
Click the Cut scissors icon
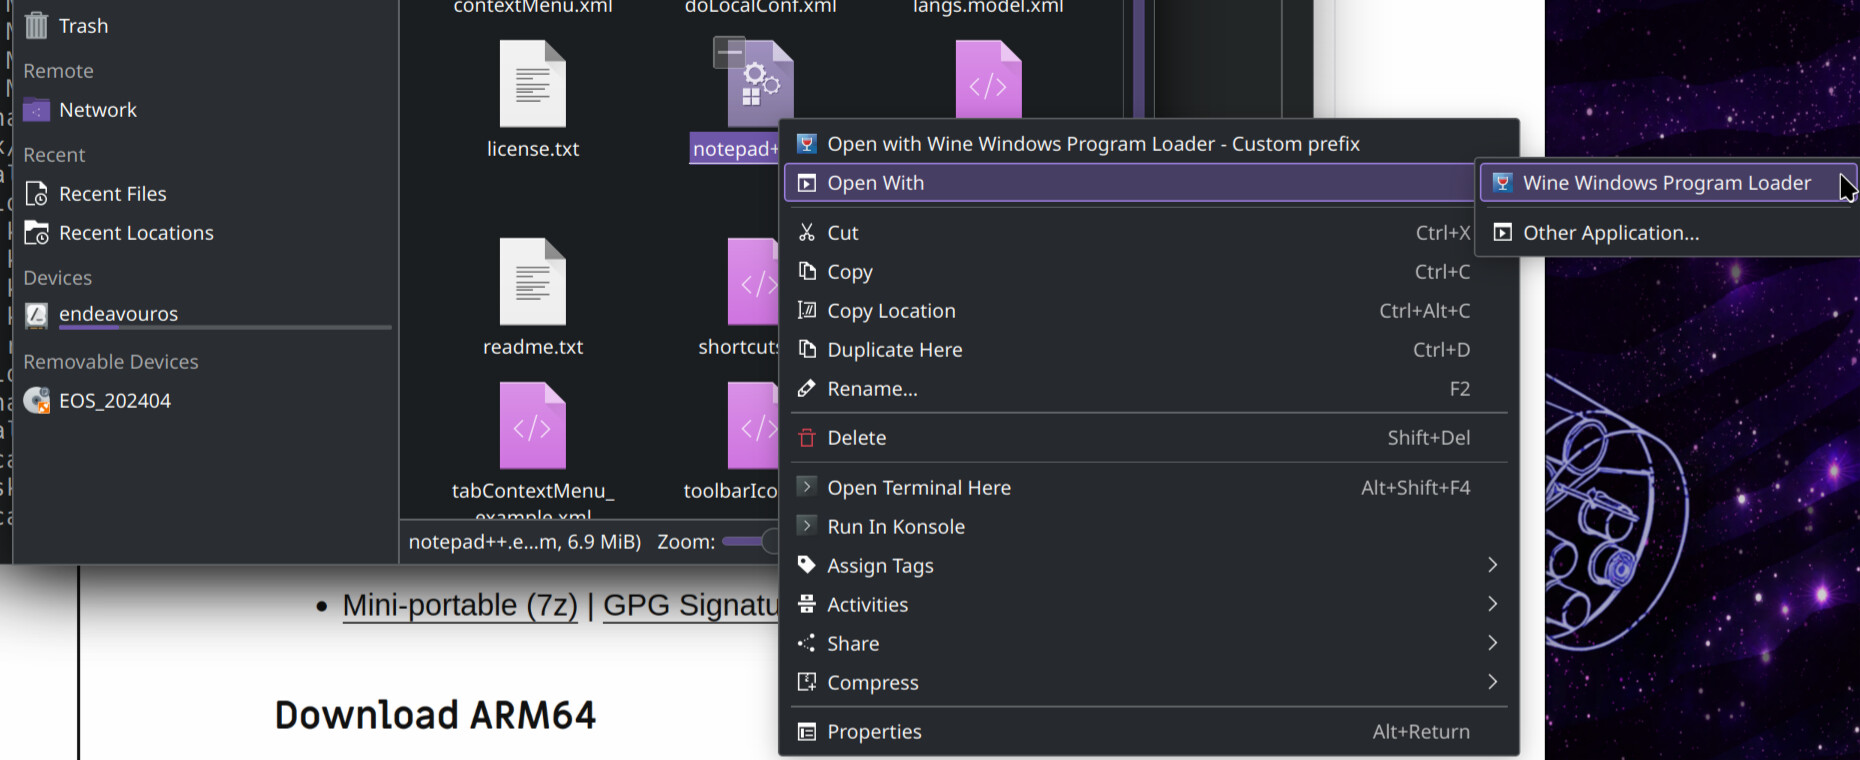pyautogui.click(x=807, y=233)
